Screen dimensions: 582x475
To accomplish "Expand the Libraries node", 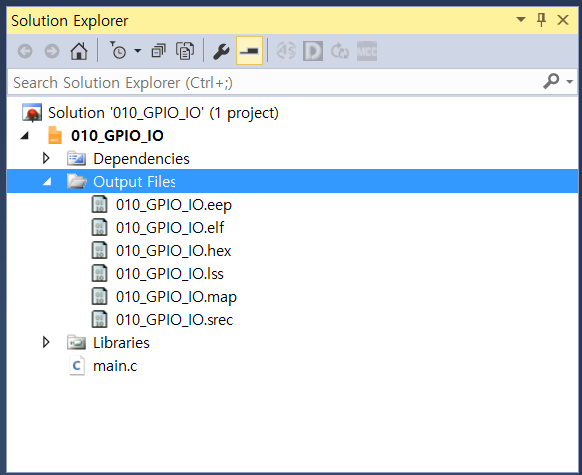I will [46, 342].
